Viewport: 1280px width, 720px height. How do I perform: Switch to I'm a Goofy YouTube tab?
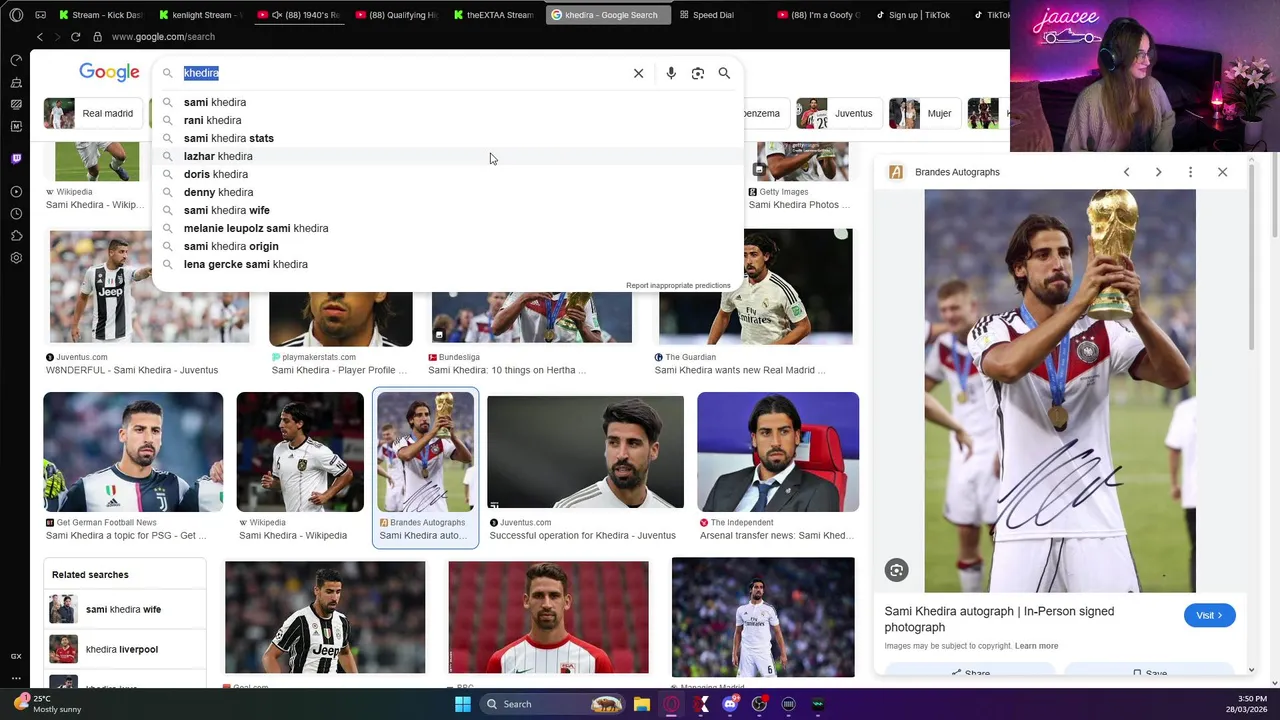pyautogui.click(x=818, y=15)
